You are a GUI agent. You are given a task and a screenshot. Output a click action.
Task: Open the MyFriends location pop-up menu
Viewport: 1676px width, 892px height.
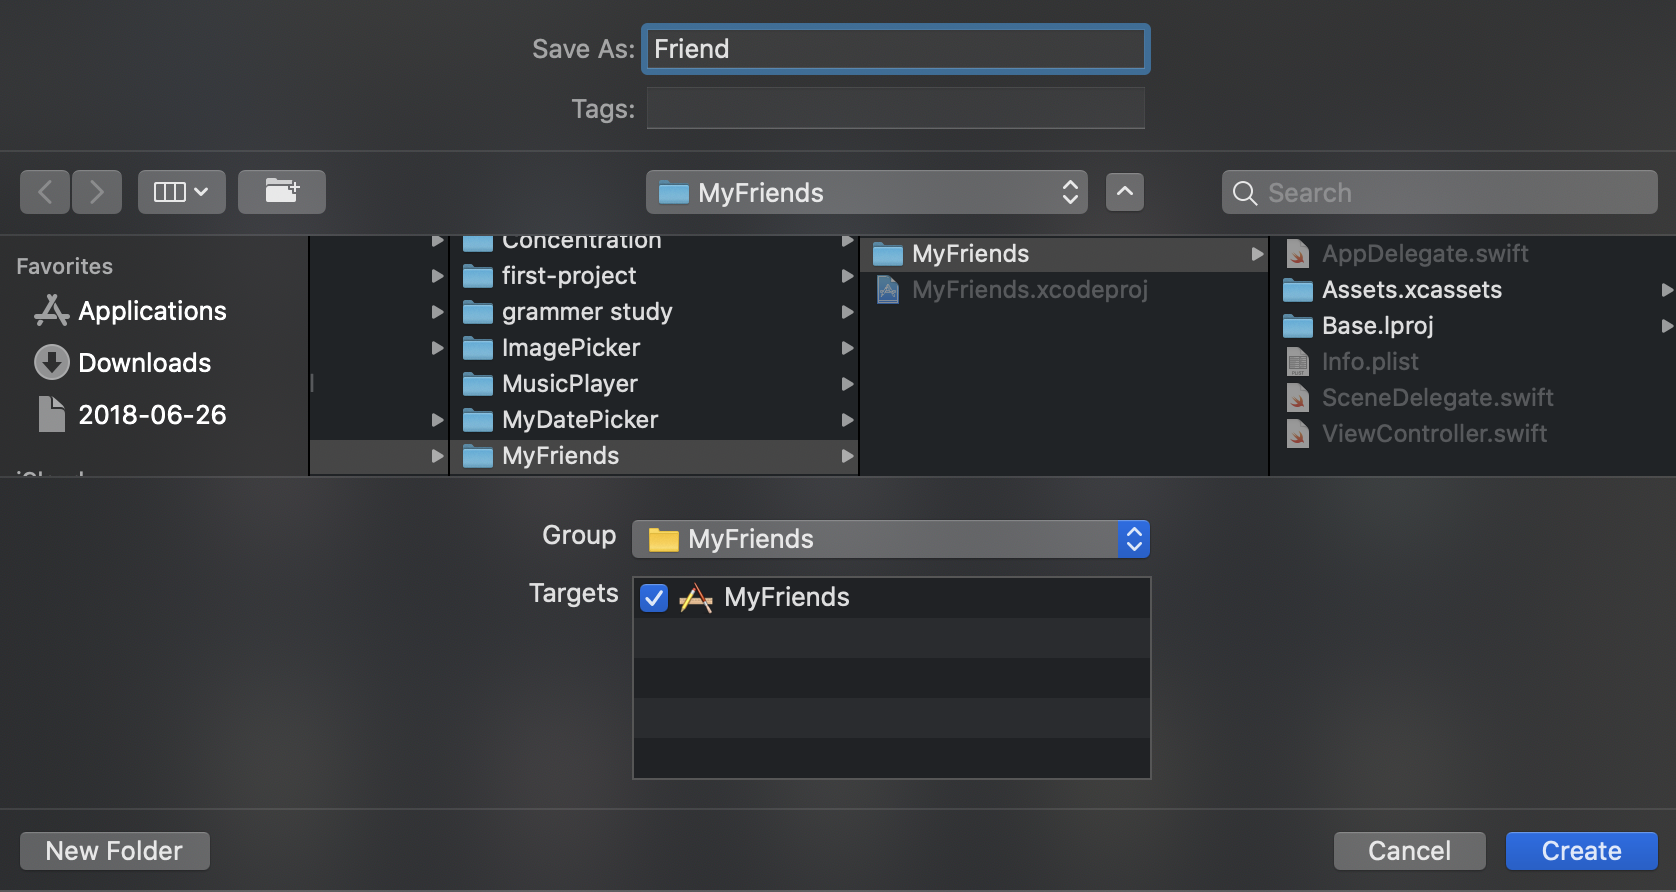[x=867, y=192]
